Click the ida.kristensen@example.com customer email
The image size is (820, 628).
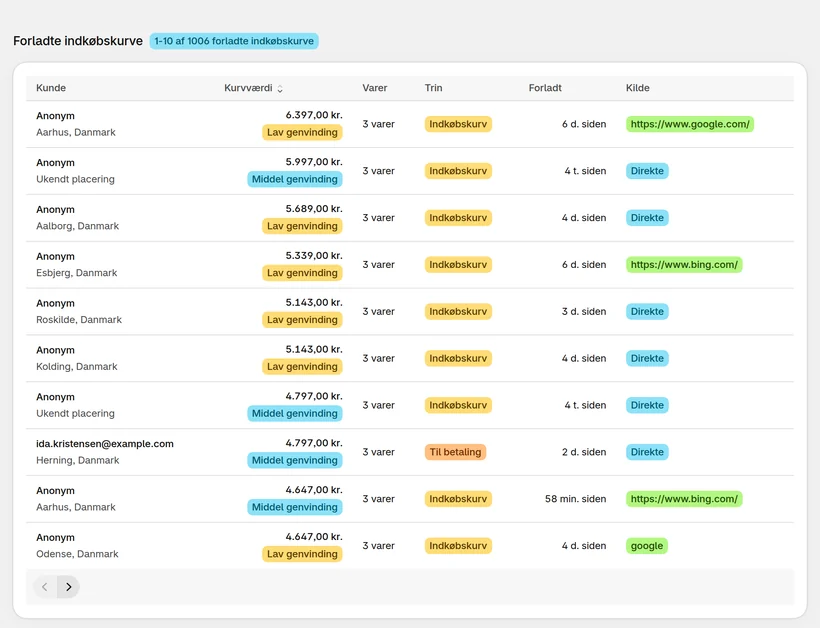(105, 443)
